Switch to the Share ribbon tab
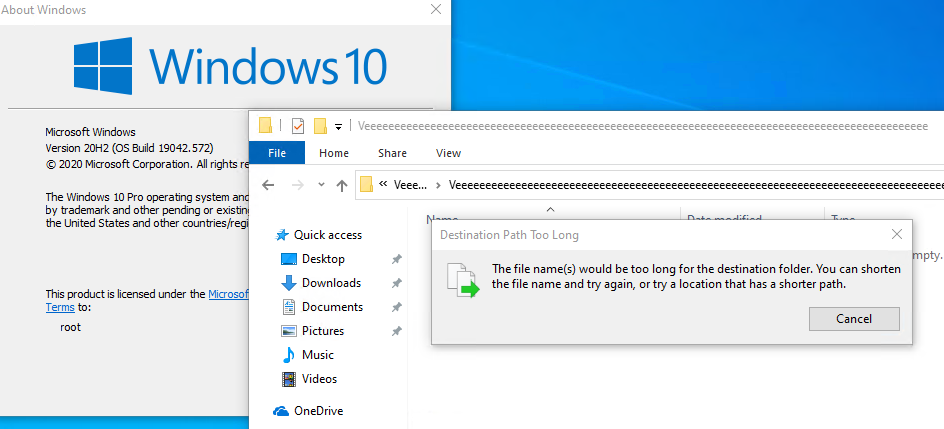This screenshot has height=429, width=944. 393,153
